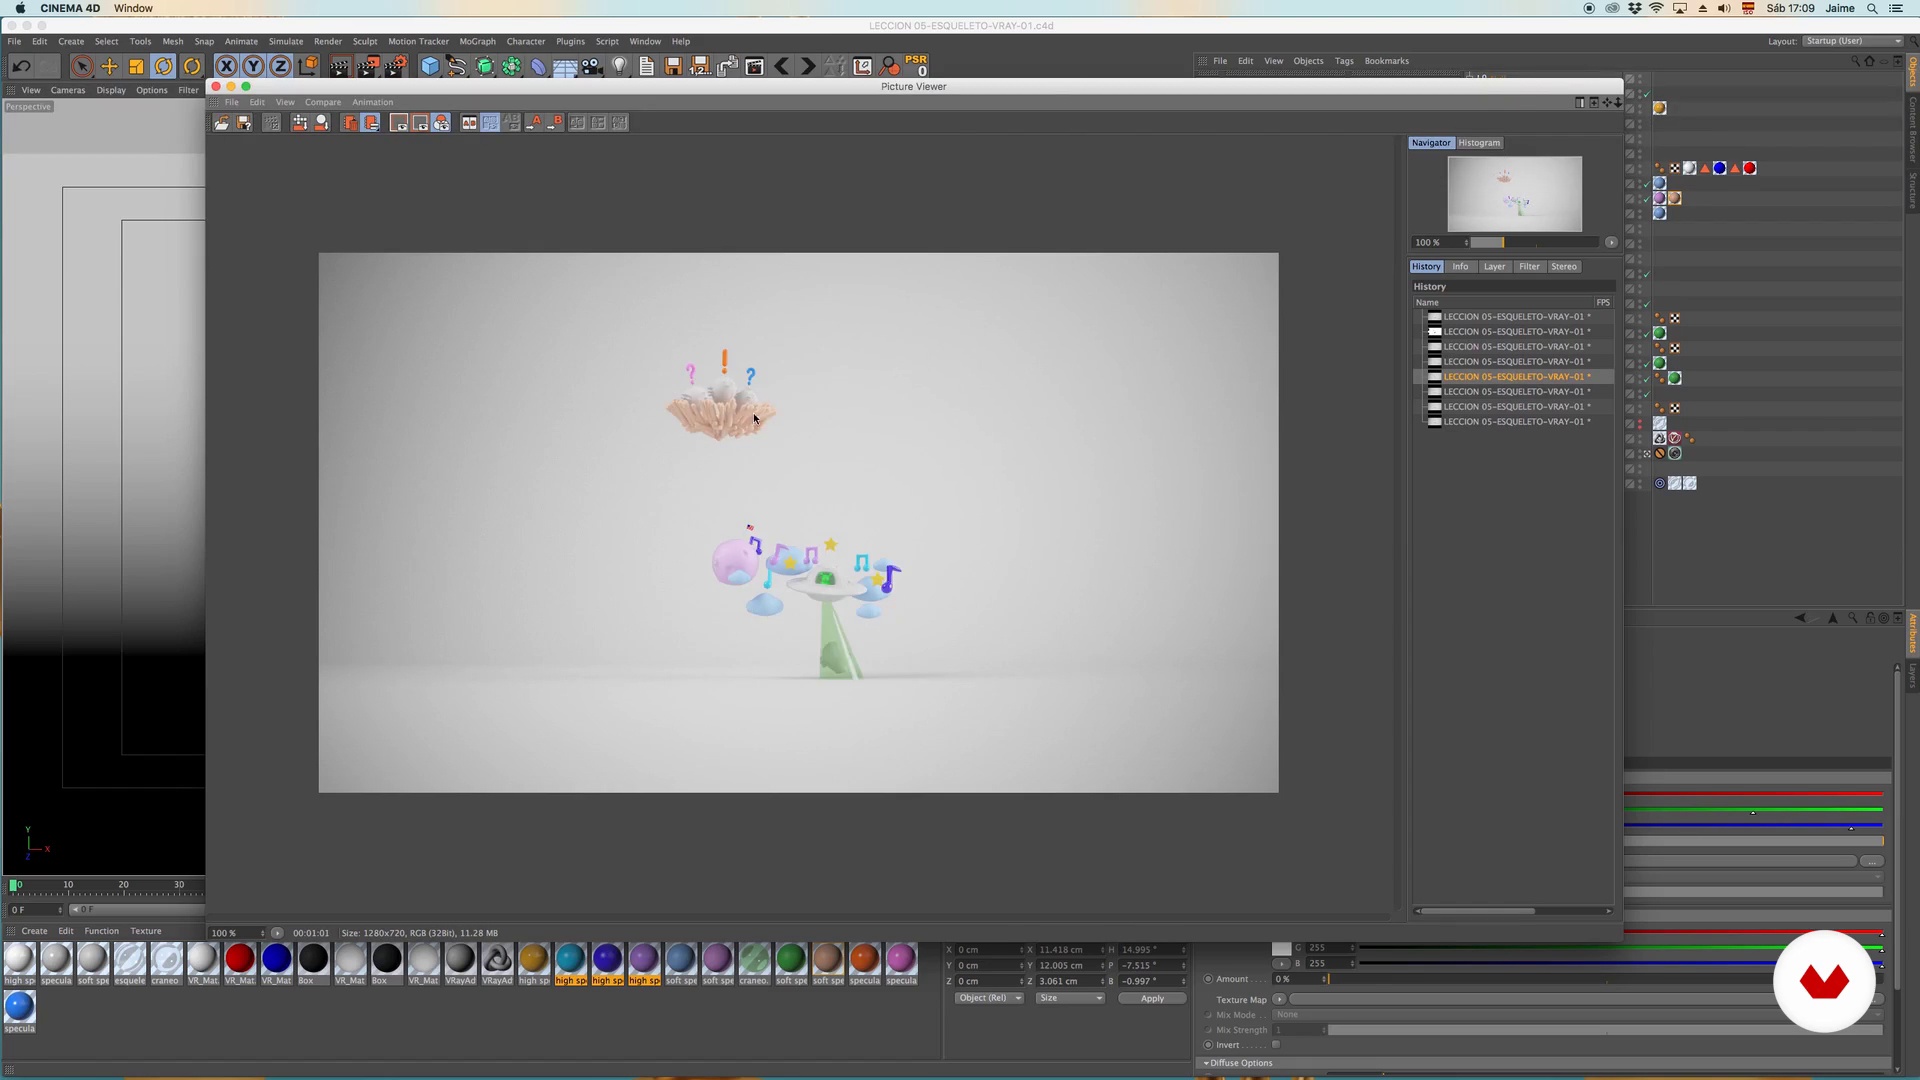Viewport: 1920px width, 1080px height.
Task: Click the Spotlight search icon
Action: [1872, 8]
